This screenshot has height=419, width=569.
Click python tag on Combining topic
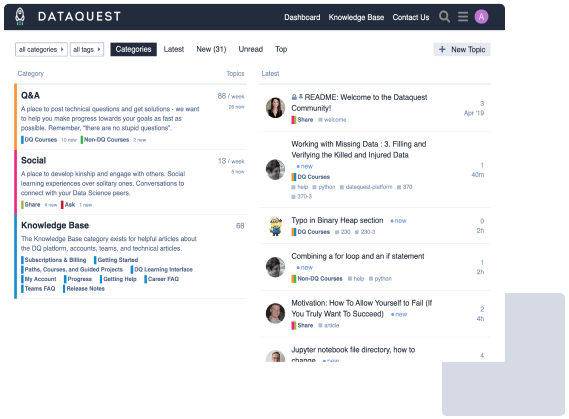[x=380, y=279]
